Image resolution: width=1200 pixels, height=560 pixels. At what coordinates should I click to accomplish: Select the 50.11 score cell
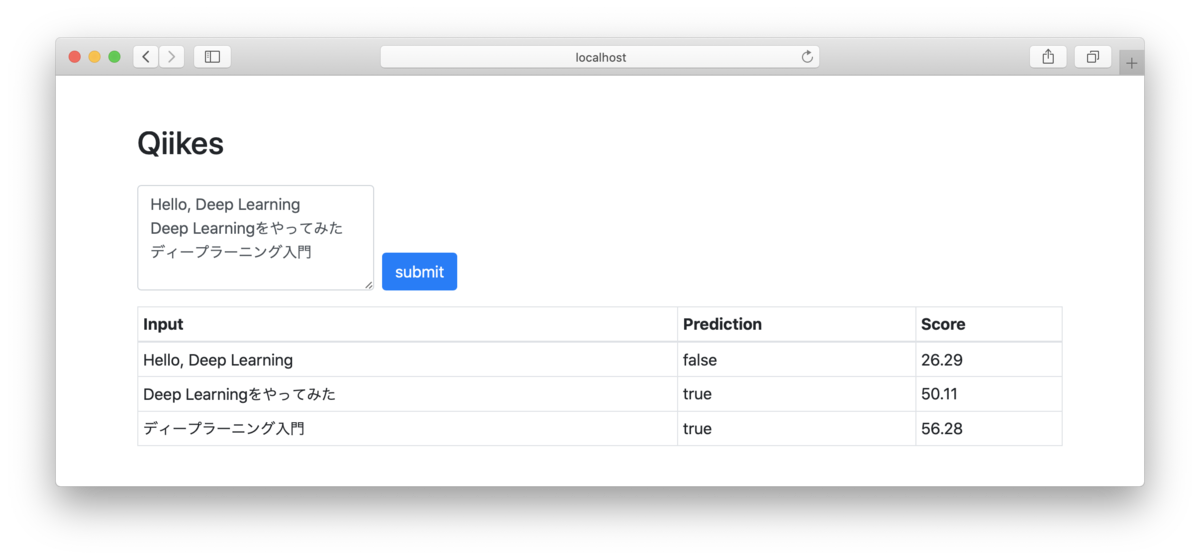coord(988,394)
